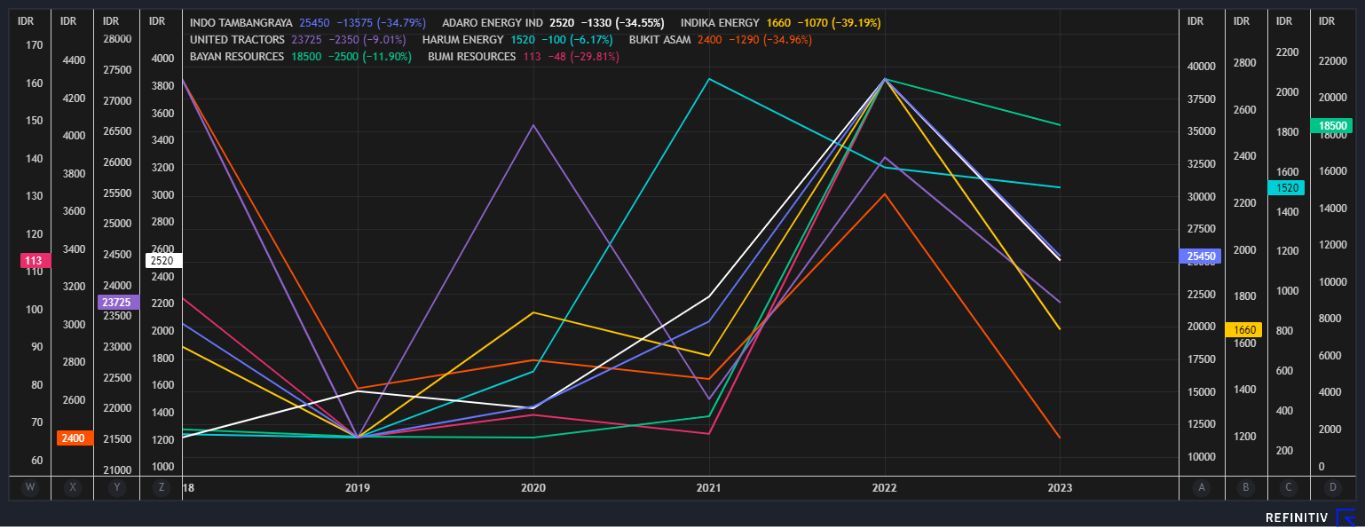Click the 22000 tick on D axis

click(x=1334, y=62)
